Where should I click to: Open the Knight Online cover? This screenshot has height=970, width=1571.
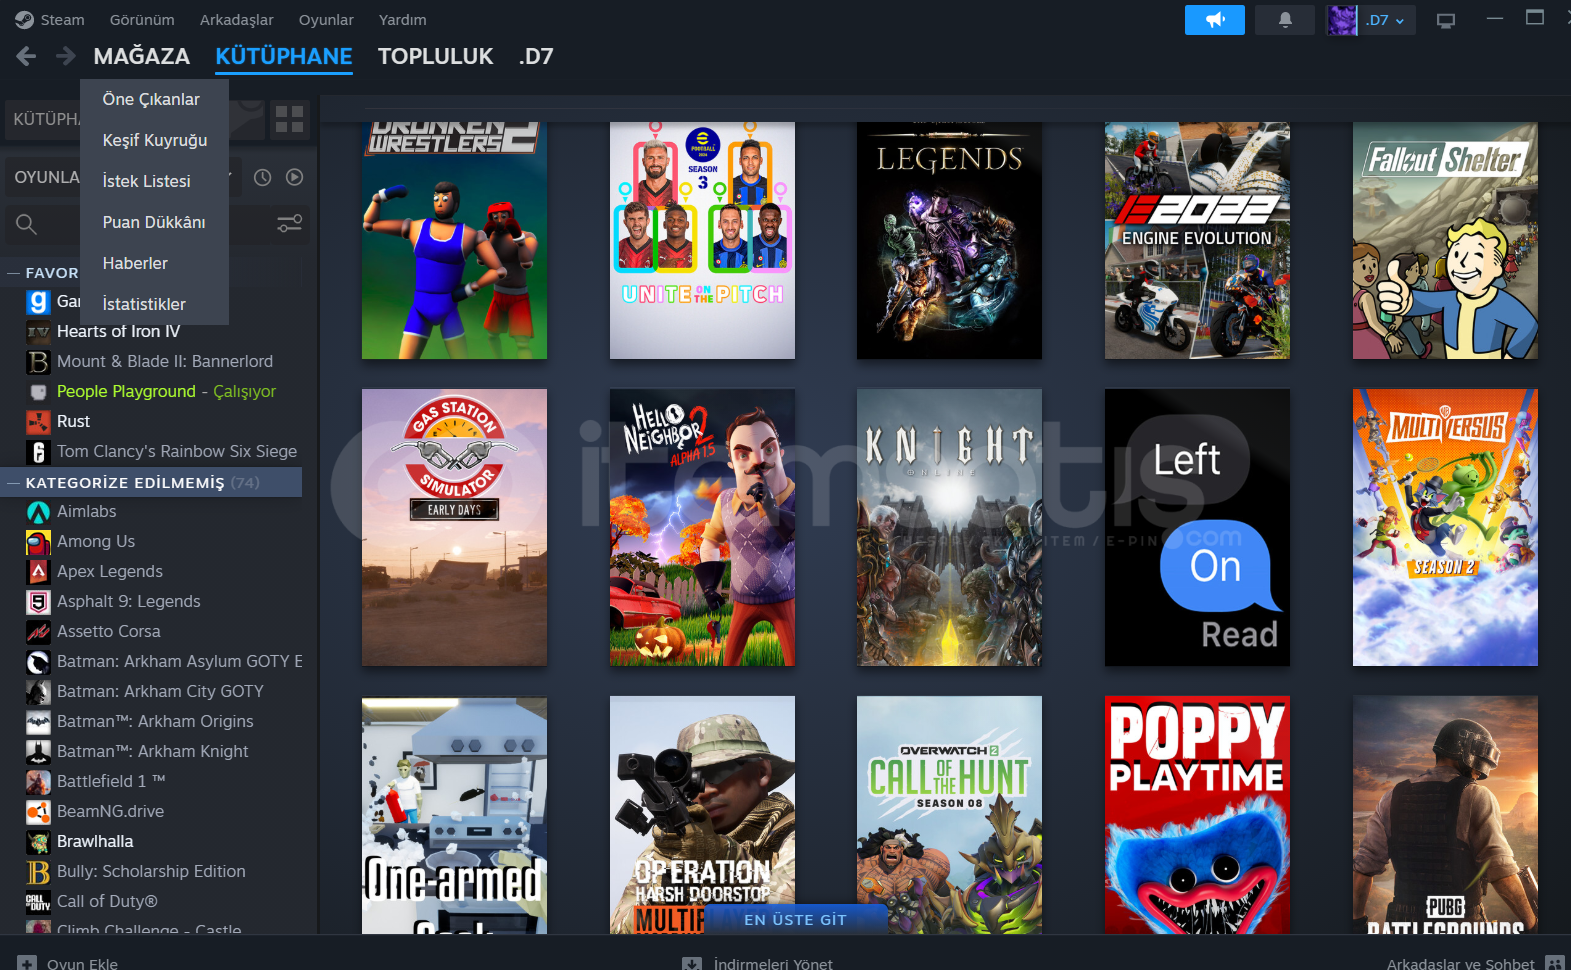(949, 527)
